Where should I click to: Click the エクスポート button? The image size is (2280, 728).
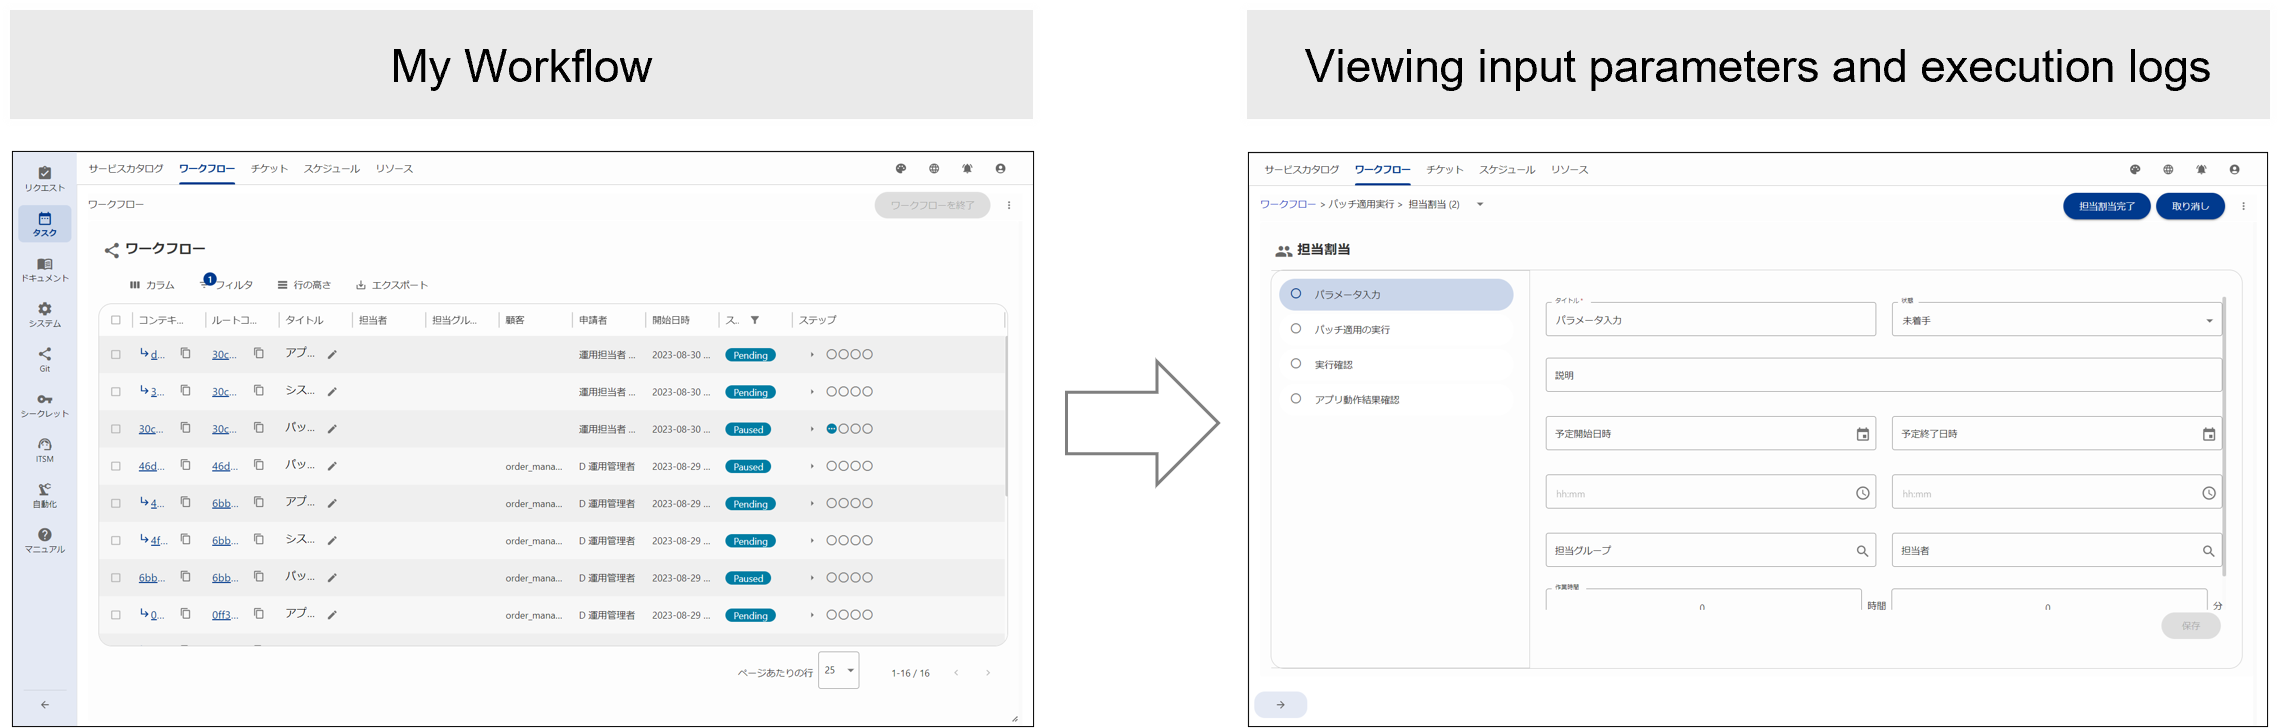(x=392, y=285)
